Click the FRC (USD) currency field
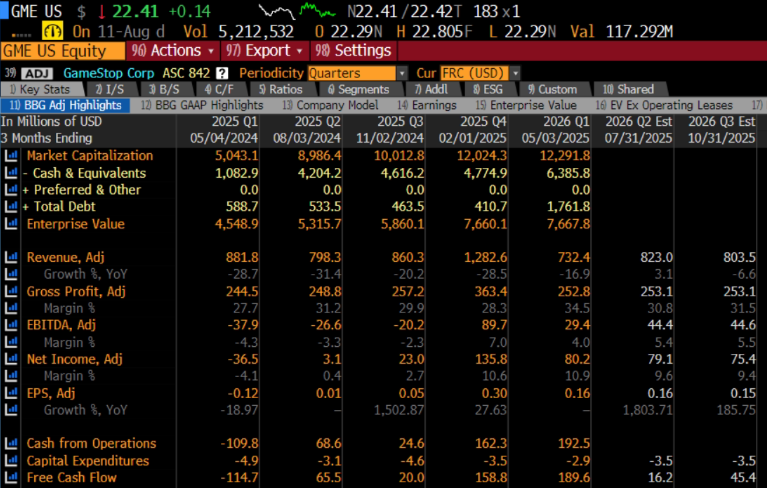The height and width of the screenshot is (488, 767). (x=474, y=73)
